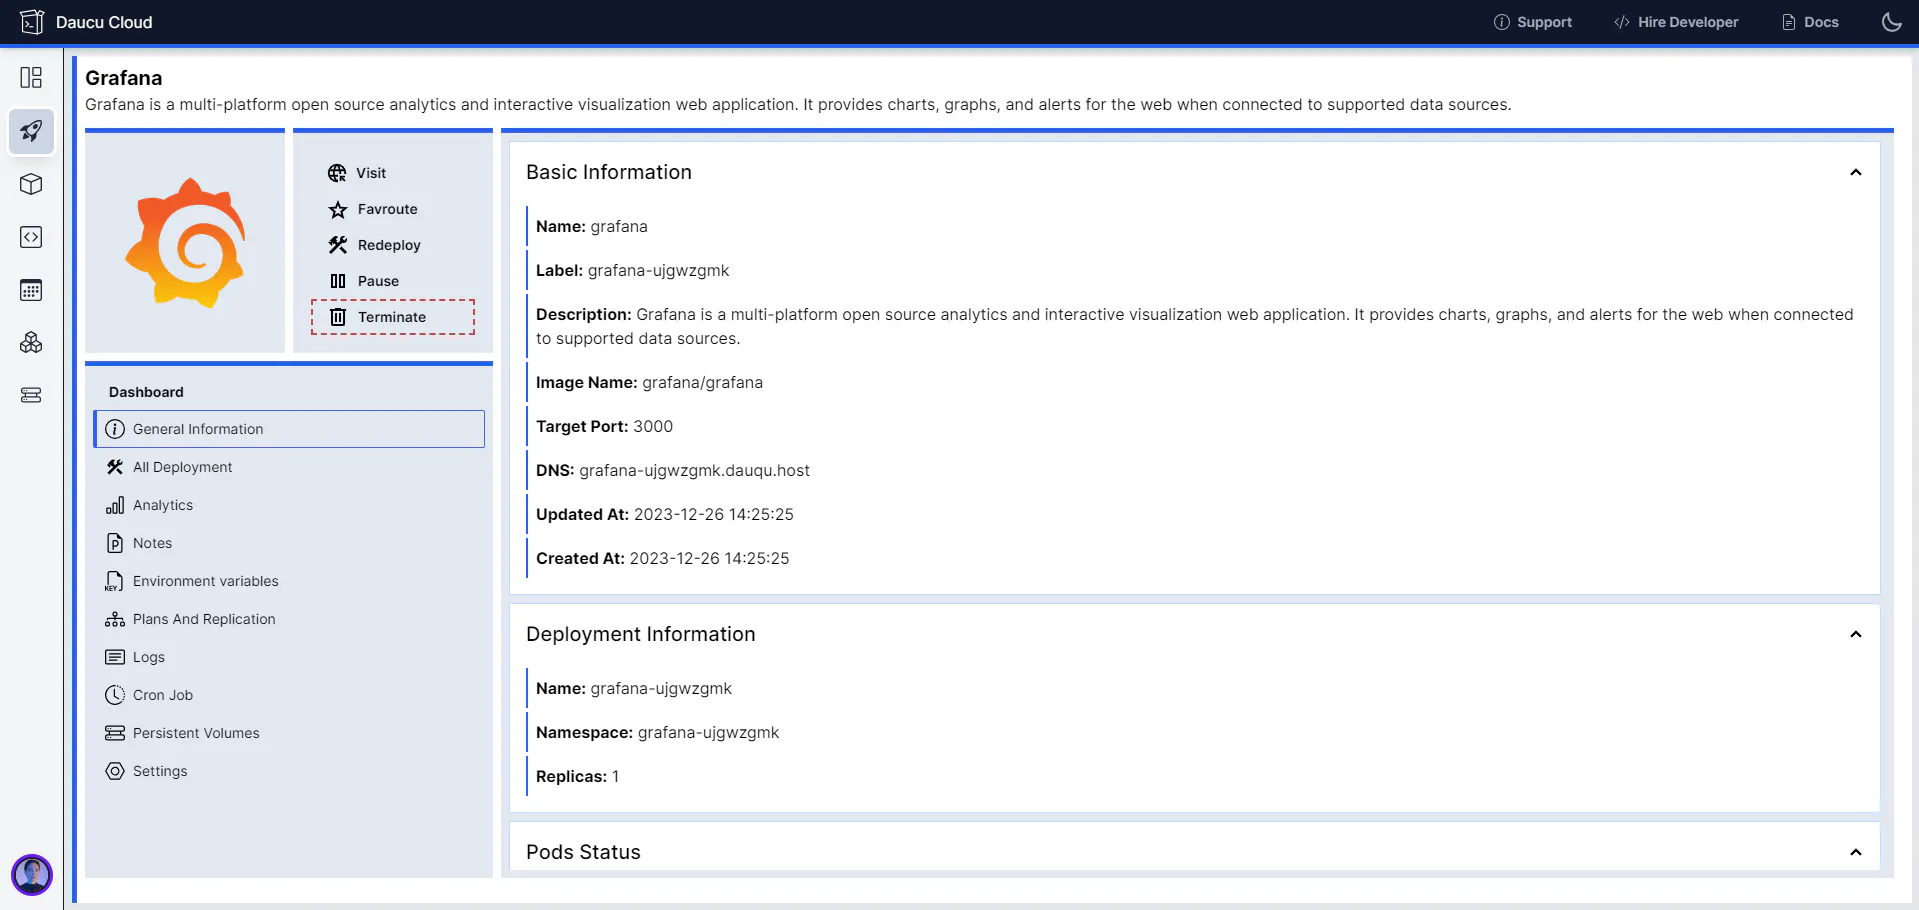The width and height of the screenshot is (1919, 910).
Task: Click the Daucu Cloud logo icon
Action: (32, 22)
